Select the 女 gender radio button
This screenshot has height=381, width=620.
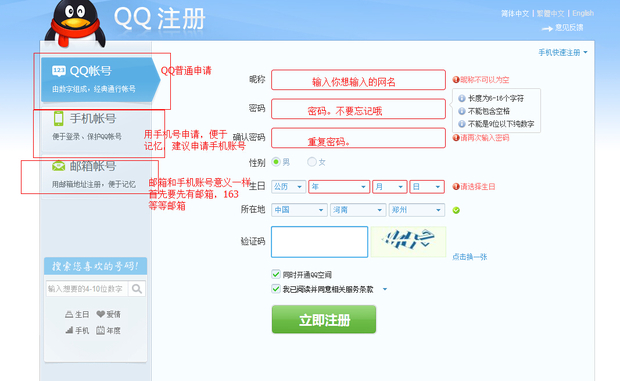(312, 162)
